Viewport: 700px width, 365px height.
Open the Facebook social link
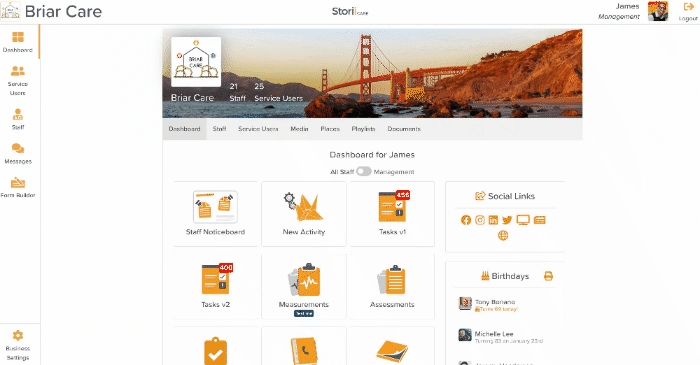466,220
